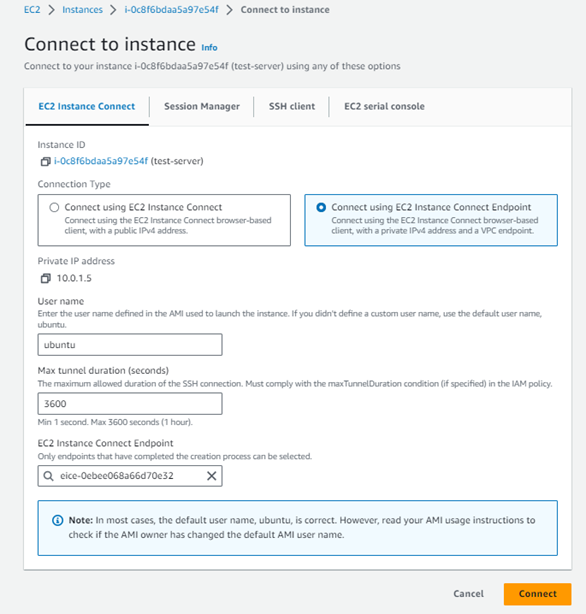Clear the selected endpoint with X icon
The width and height of the screenshot is (586, 614).
[x=212, y=476]
